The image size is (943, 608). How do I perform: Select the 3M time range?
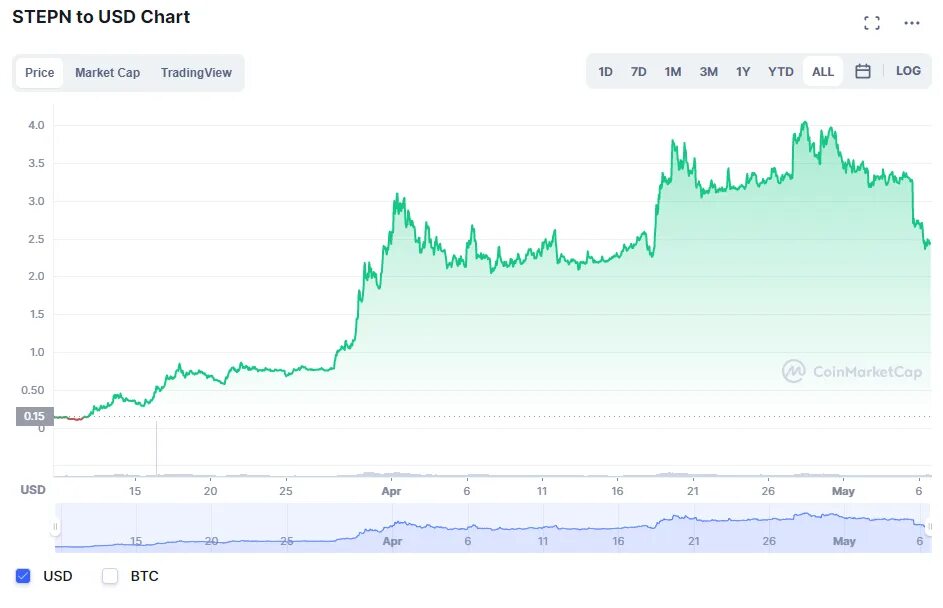tap(708, 72)
